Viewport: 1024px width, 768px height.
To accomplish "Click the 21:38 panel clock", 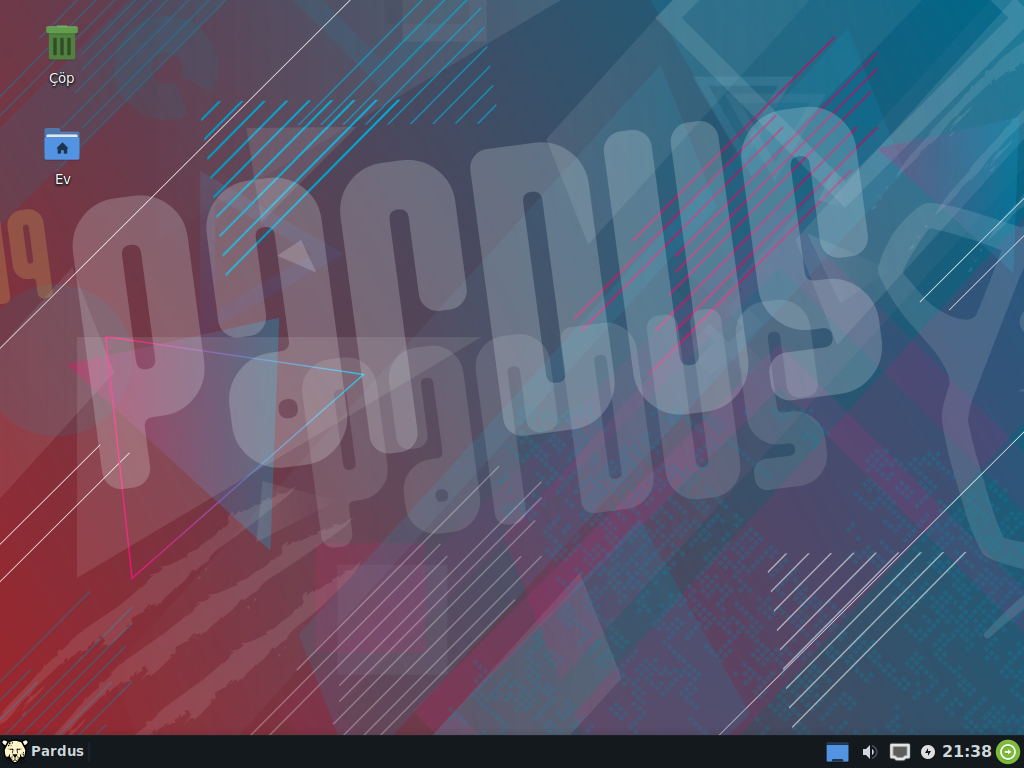I will pyautogui.click(x=967, y=752).
